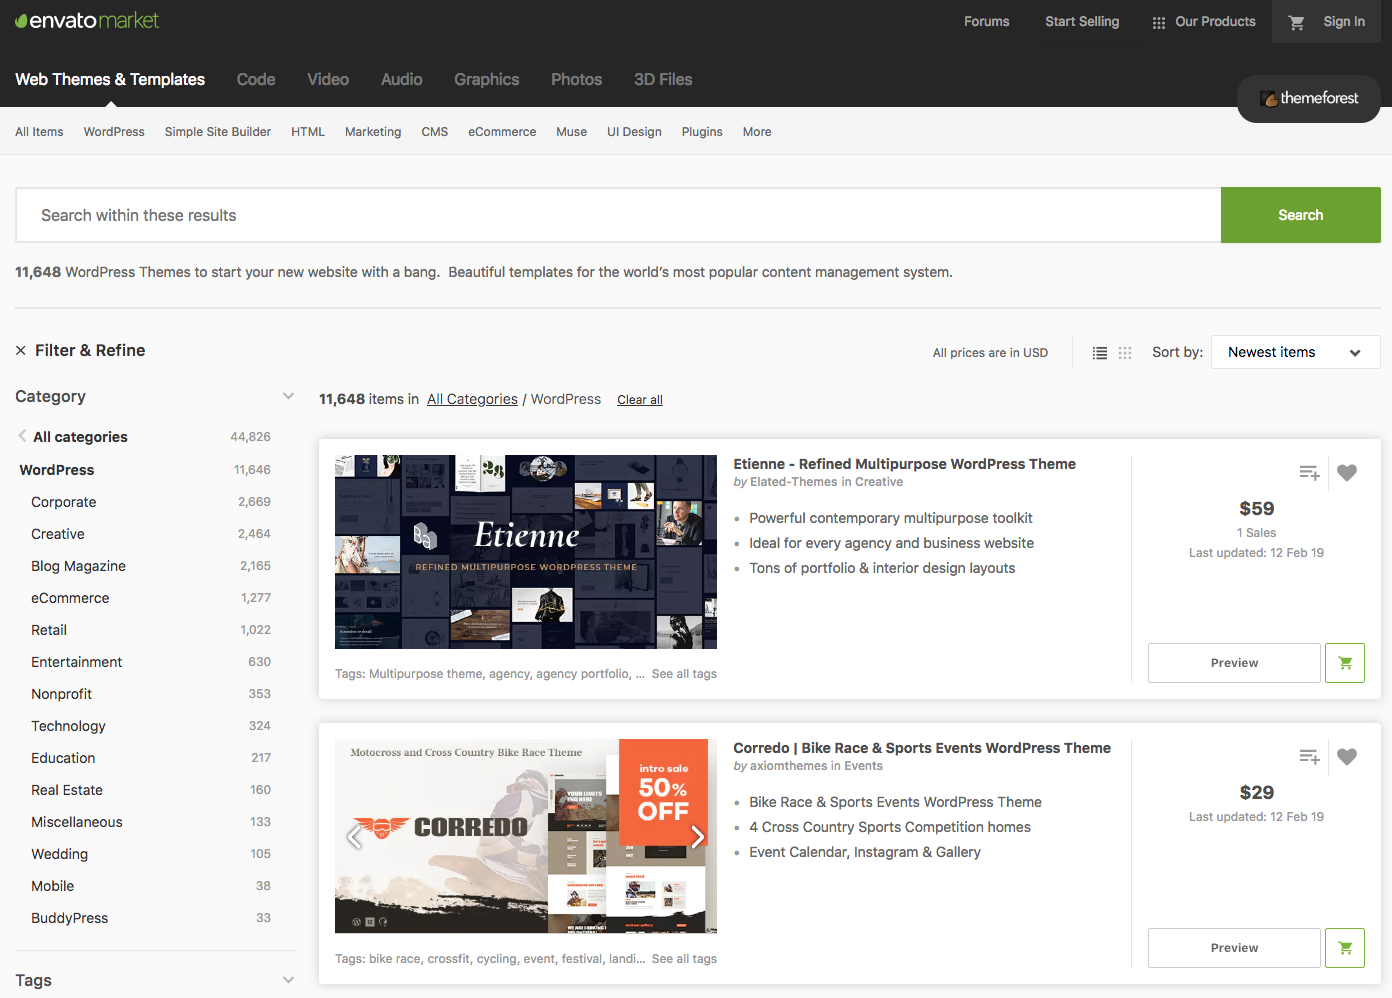The height and width of the screenshot is (998, 1392).
Task: Open the shopping cart in header
Action: point(1296,22)
